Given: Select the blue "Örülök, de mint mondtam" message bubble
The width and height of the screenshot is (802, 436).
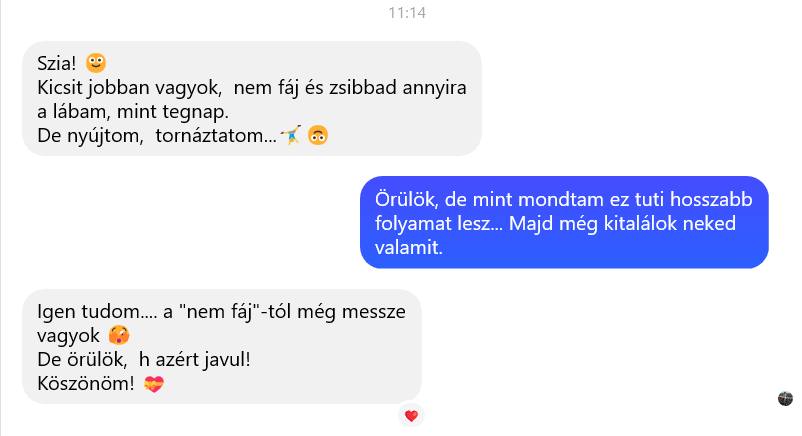Looking at the screenshot, I should 564,222.
